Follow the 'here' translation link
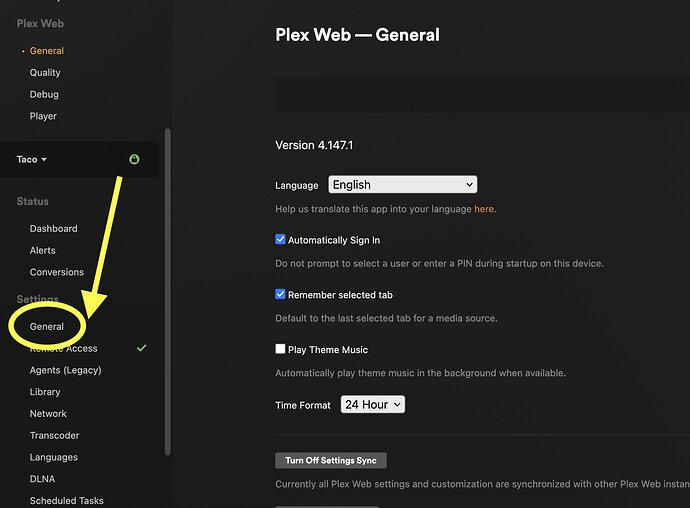 484,209
